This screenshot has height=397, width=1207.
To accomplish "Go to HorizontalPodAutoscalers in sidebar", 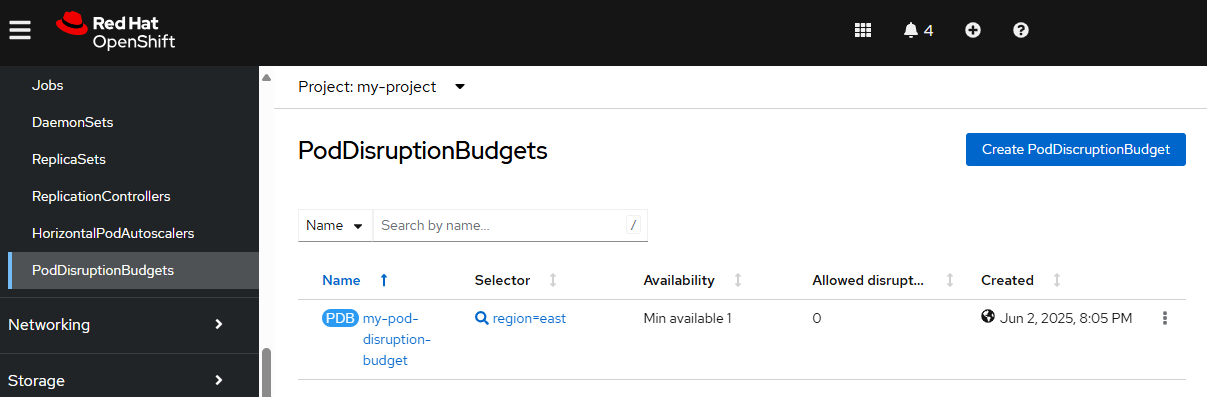I will click(x=113, y=233).
